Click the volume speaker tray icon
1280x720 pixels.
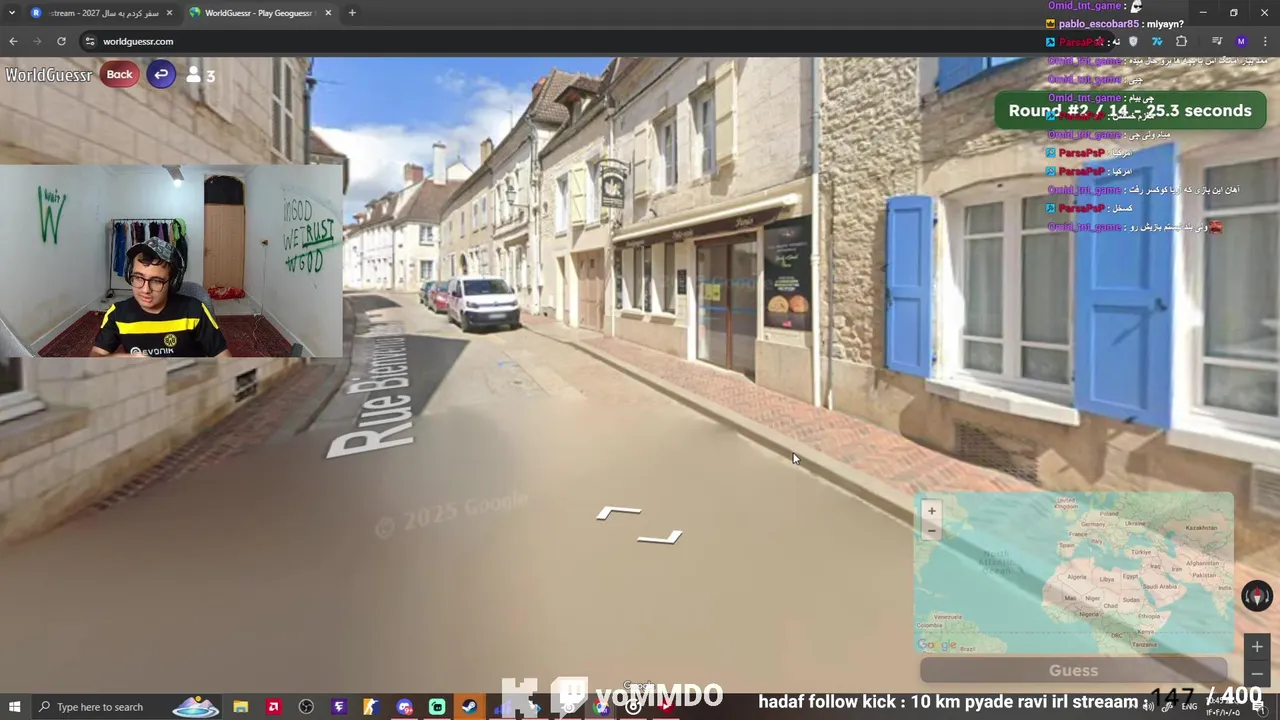pyautogui.click(x=1148, y=707)
